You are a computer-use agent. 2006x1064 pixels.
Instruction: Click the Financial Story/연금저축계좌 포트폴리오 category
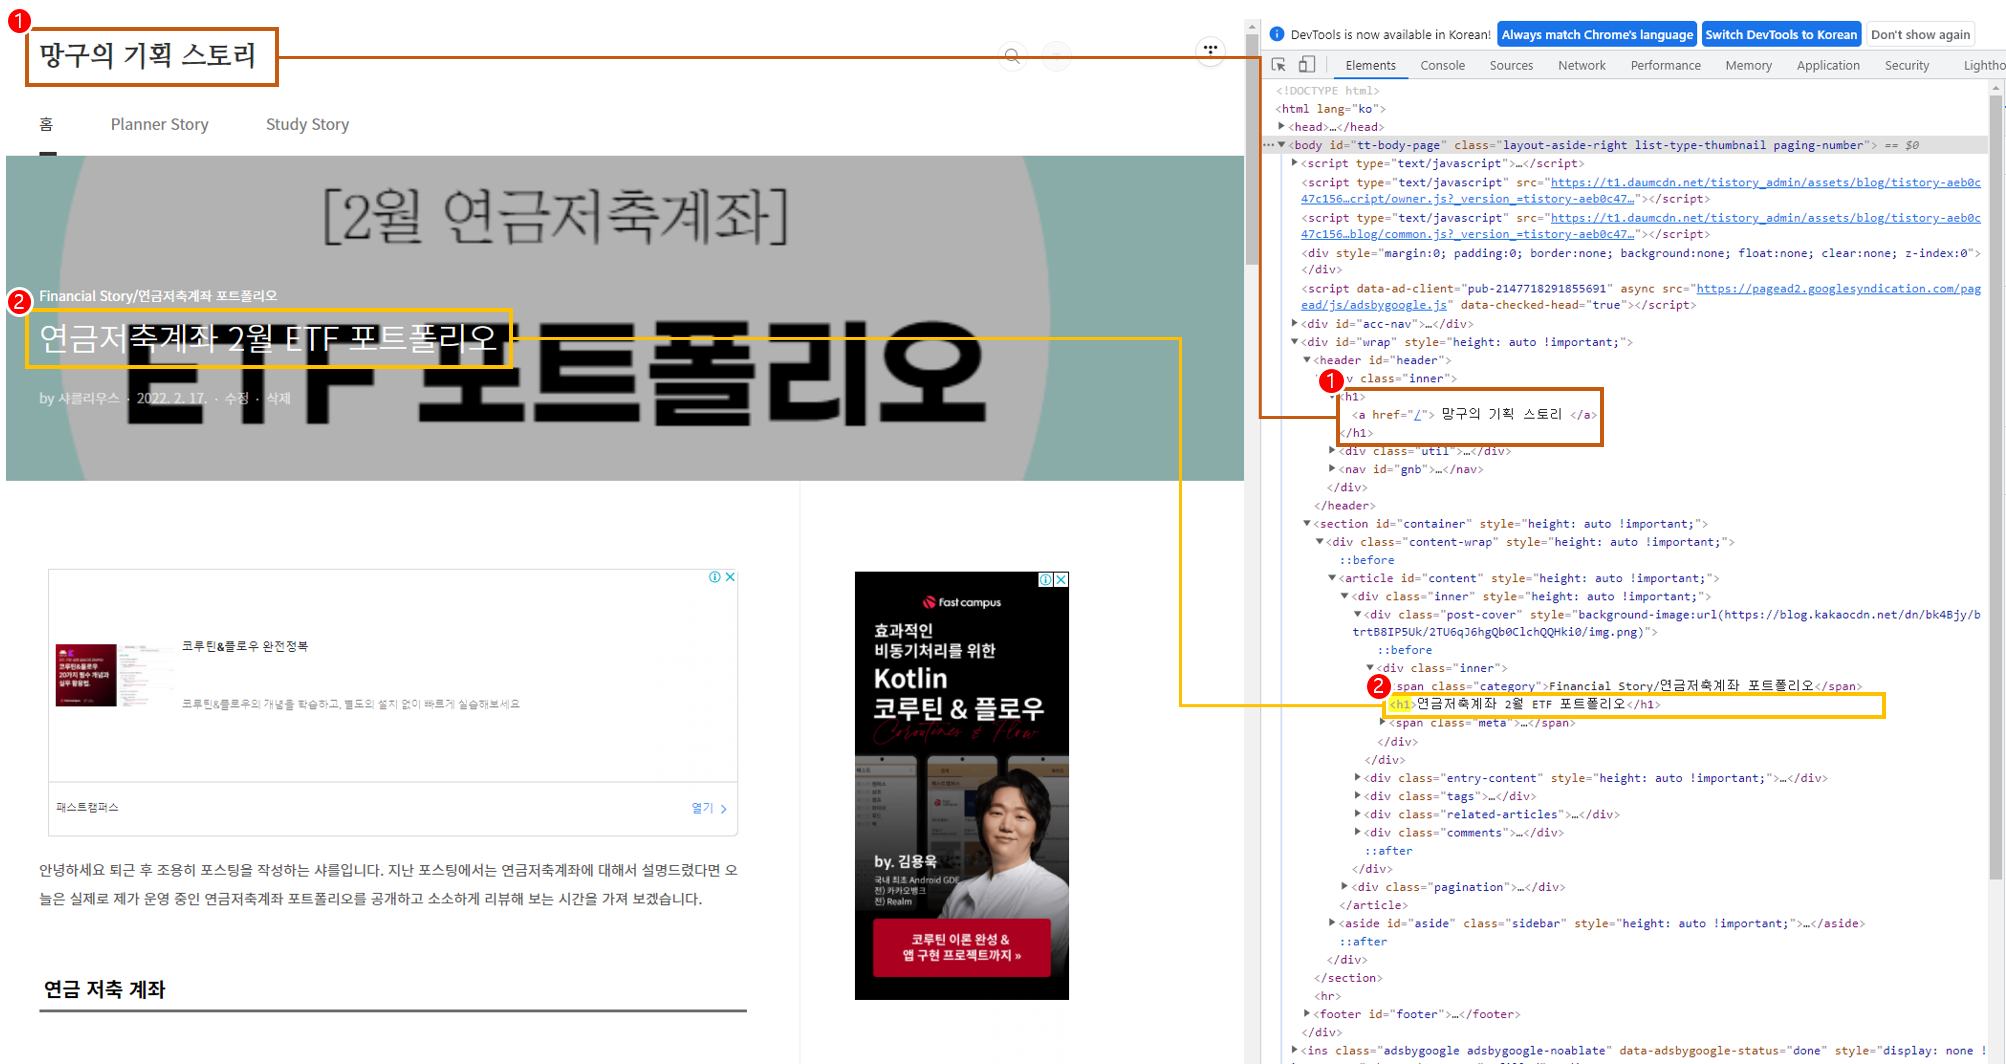(x=158, y=296)
